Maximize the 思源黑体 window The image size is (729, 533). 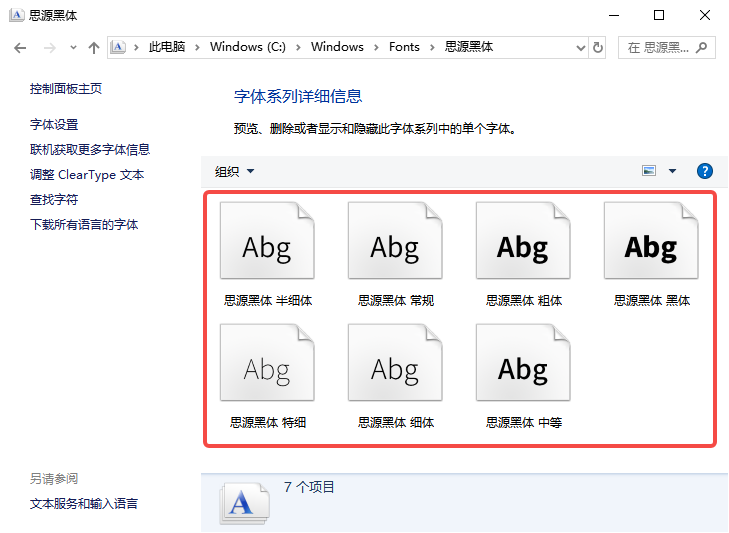coord(659,15)
